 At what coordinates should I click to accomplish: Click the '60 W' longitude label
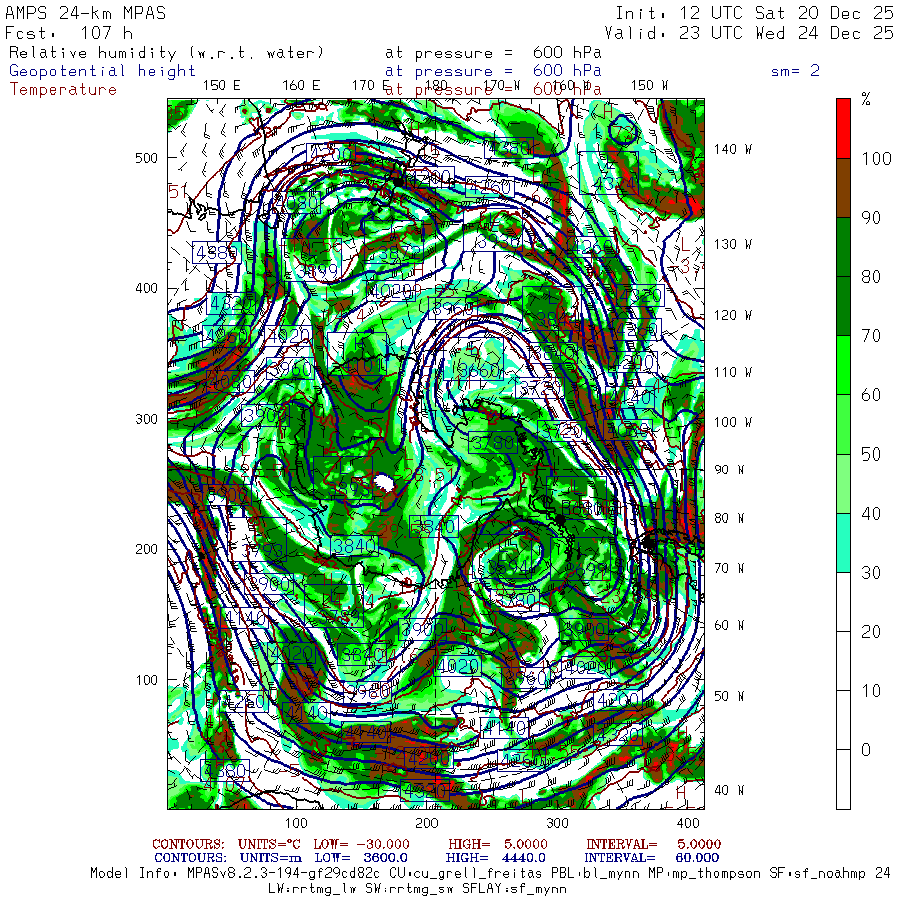729,625
